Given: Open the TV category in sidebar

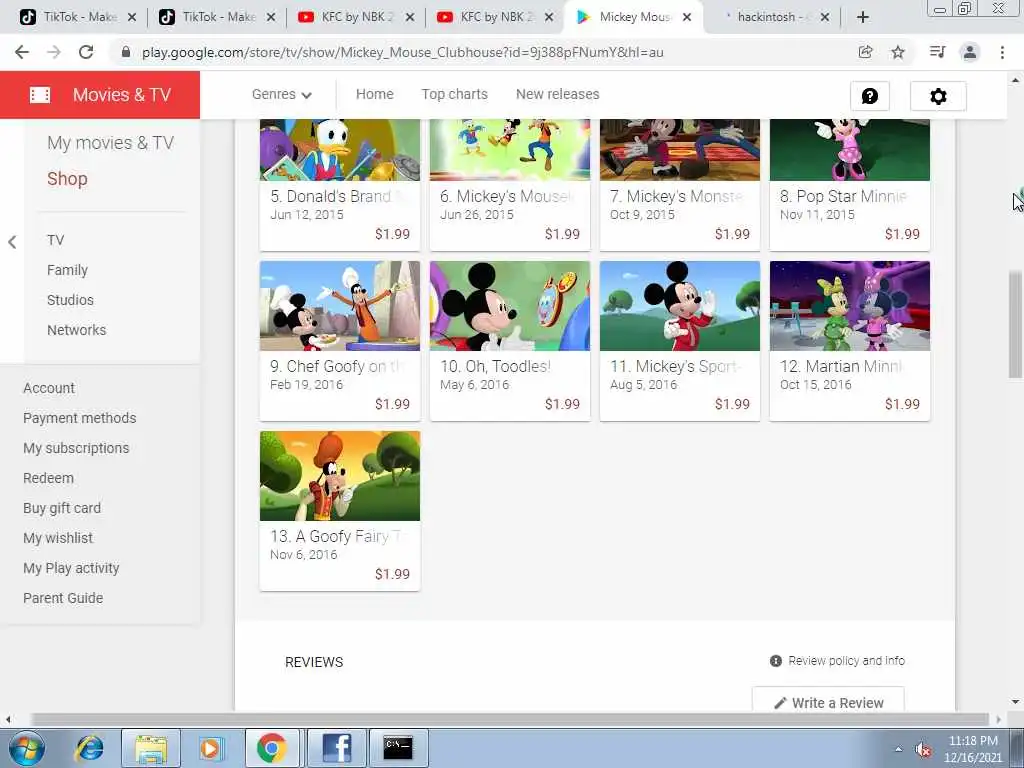Looking at the screenshot, I should tap(56, 240).
